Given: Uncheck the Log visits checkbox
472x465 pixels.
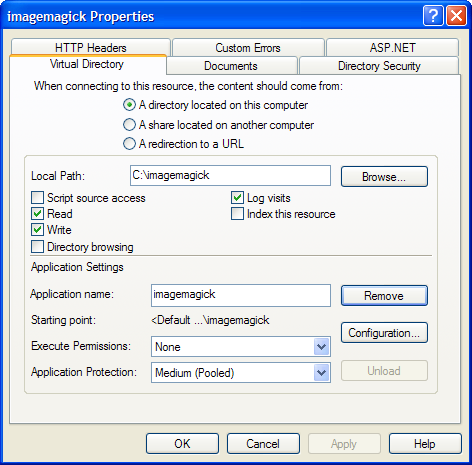Looking at the screenshot, I should (237, 197).
